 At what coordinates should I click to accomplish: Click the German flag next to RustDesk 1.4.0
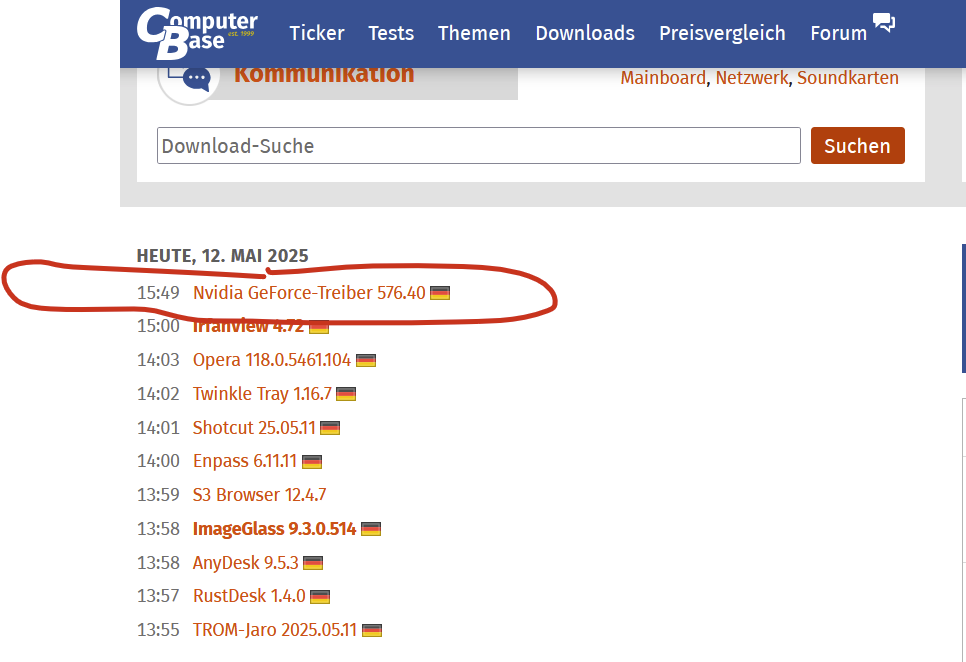coord(320,597)
